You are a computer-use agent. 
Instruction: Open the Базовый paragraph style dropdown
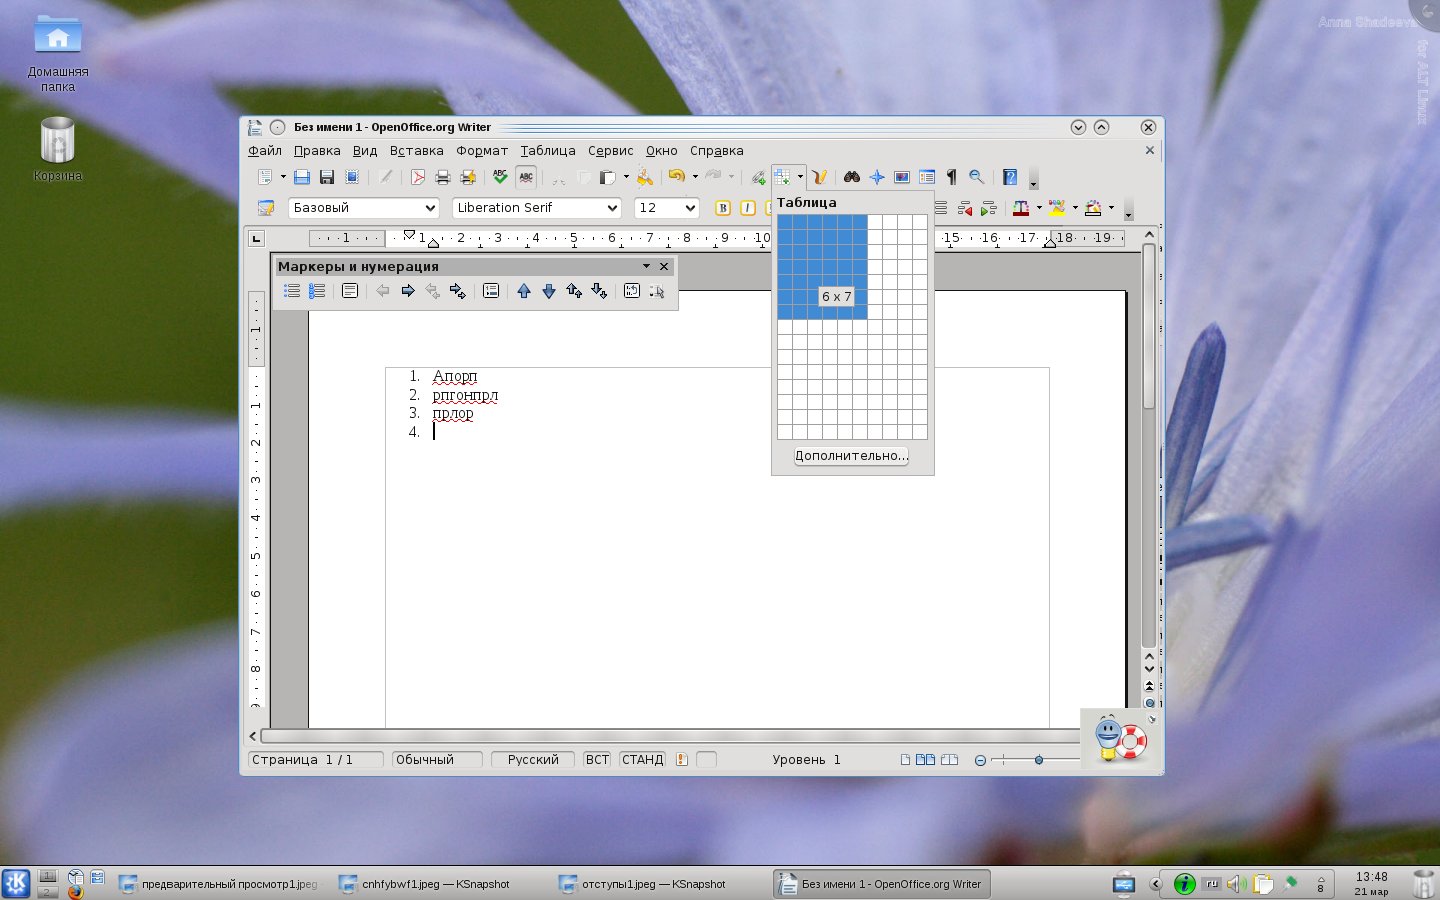(x=431, y=208)
